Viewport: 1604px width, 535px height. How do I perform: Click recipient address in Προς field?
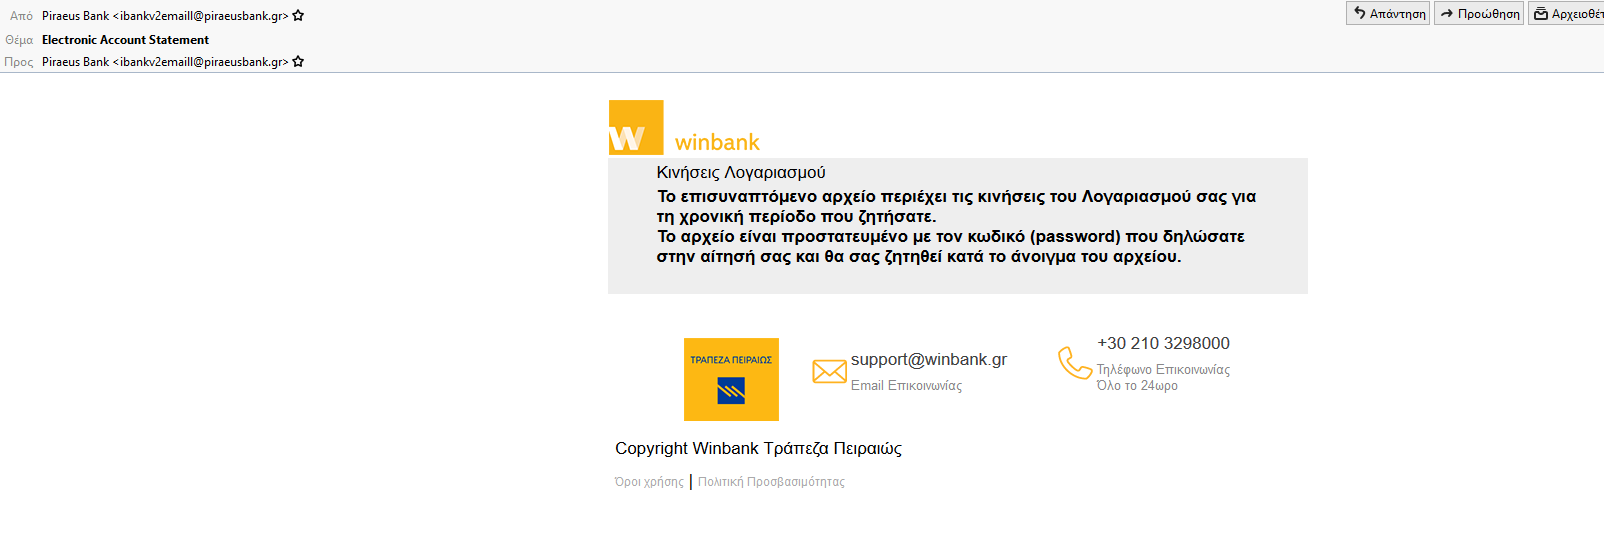[x=165, y=62]
